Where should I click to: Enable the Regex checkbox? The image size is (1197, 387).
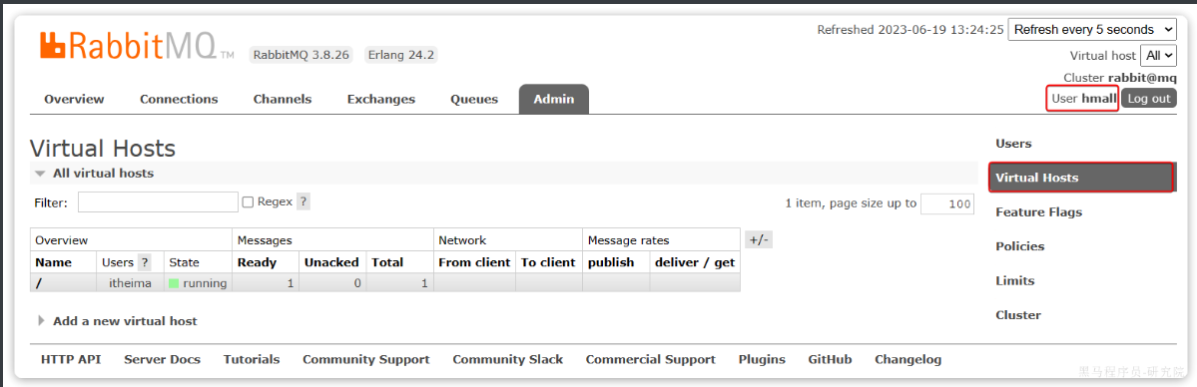[247, 202]
